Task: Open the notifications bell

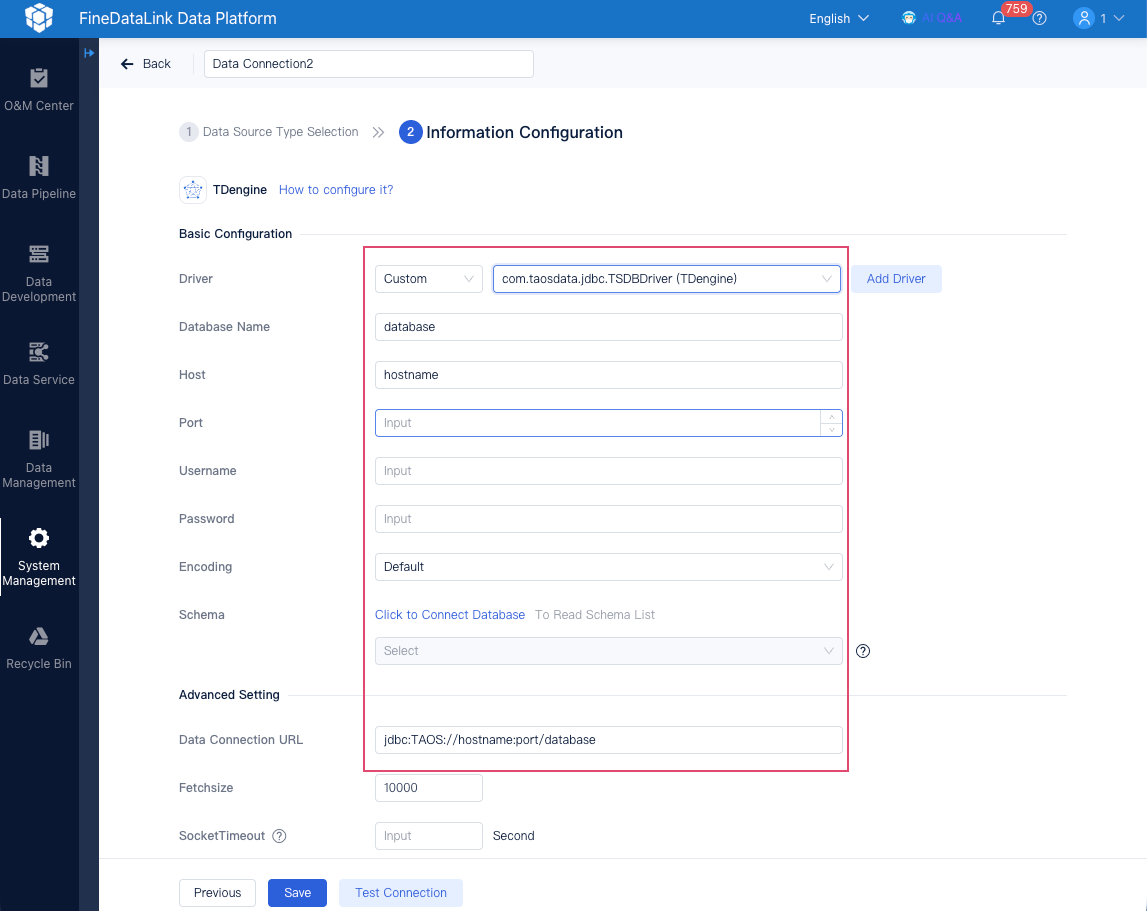Action: coord(998,18)
